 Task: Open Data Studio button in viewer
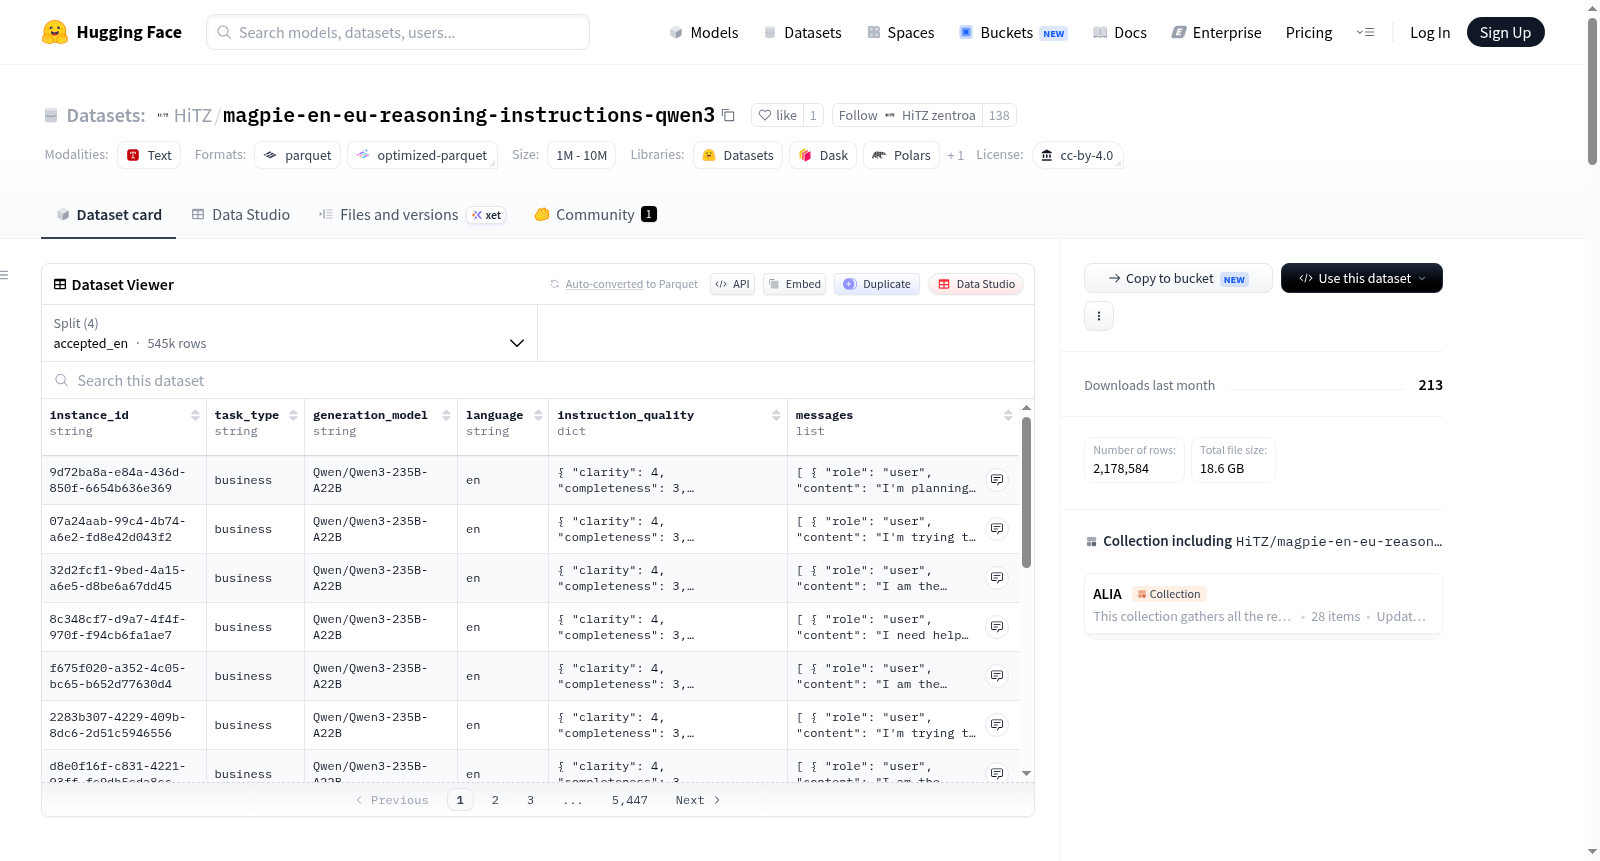tap(976, 284)
